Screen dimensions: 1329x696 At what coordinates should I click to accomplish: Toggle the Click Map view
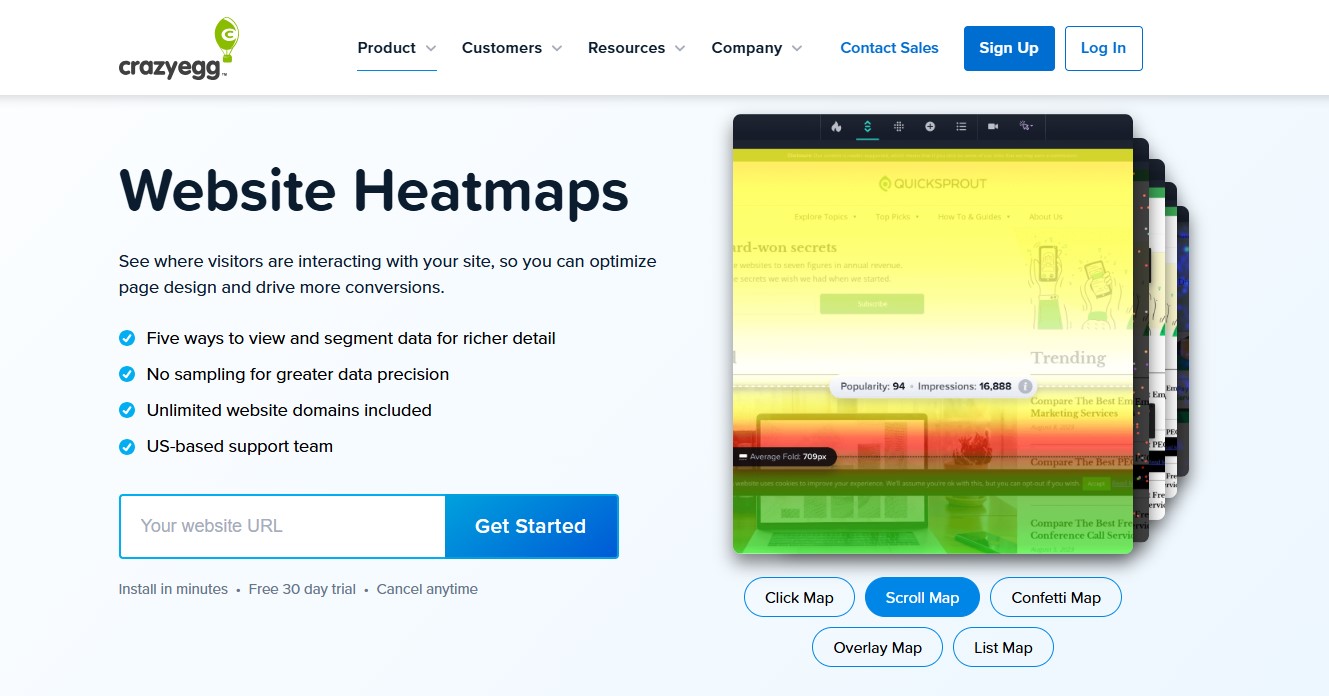click(x=799, y=597)
